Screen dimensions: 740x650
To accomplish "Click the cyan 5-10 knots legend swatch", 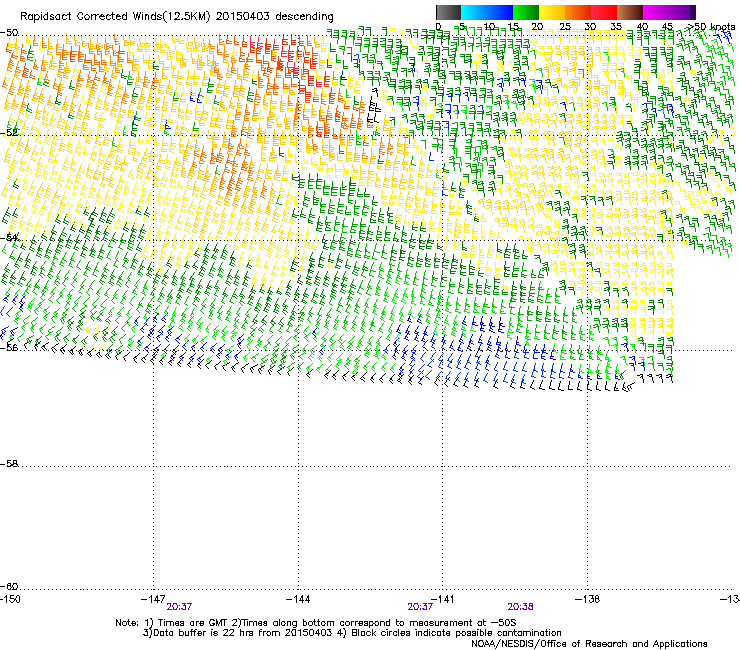I will (x=474, y=12).
